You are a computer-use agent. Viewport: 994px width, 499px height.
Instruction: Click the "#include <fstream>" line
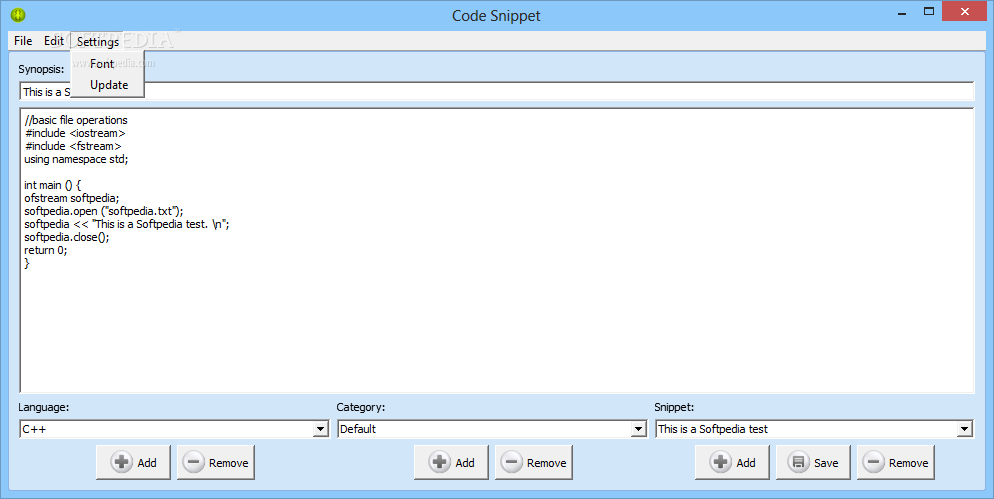click(74, 146)
